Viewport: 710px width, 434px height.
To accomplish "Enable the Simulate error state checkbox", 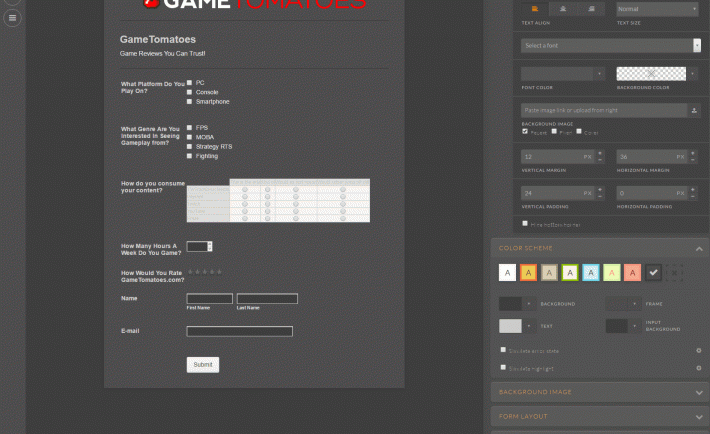I will [x=503, y=350].
